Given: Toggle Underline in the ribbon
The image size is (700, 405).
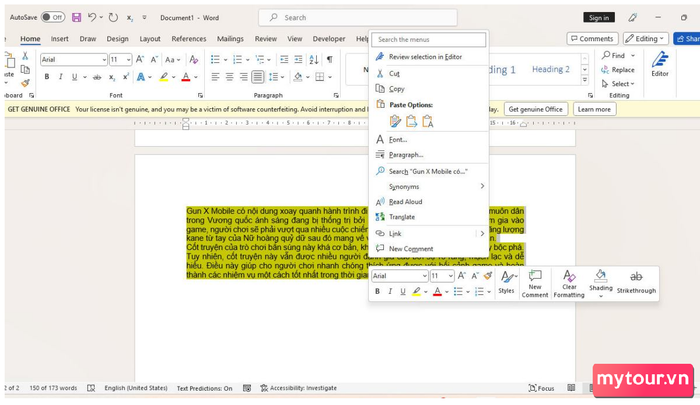Looking at the screenshot, I should click(74, 77).
